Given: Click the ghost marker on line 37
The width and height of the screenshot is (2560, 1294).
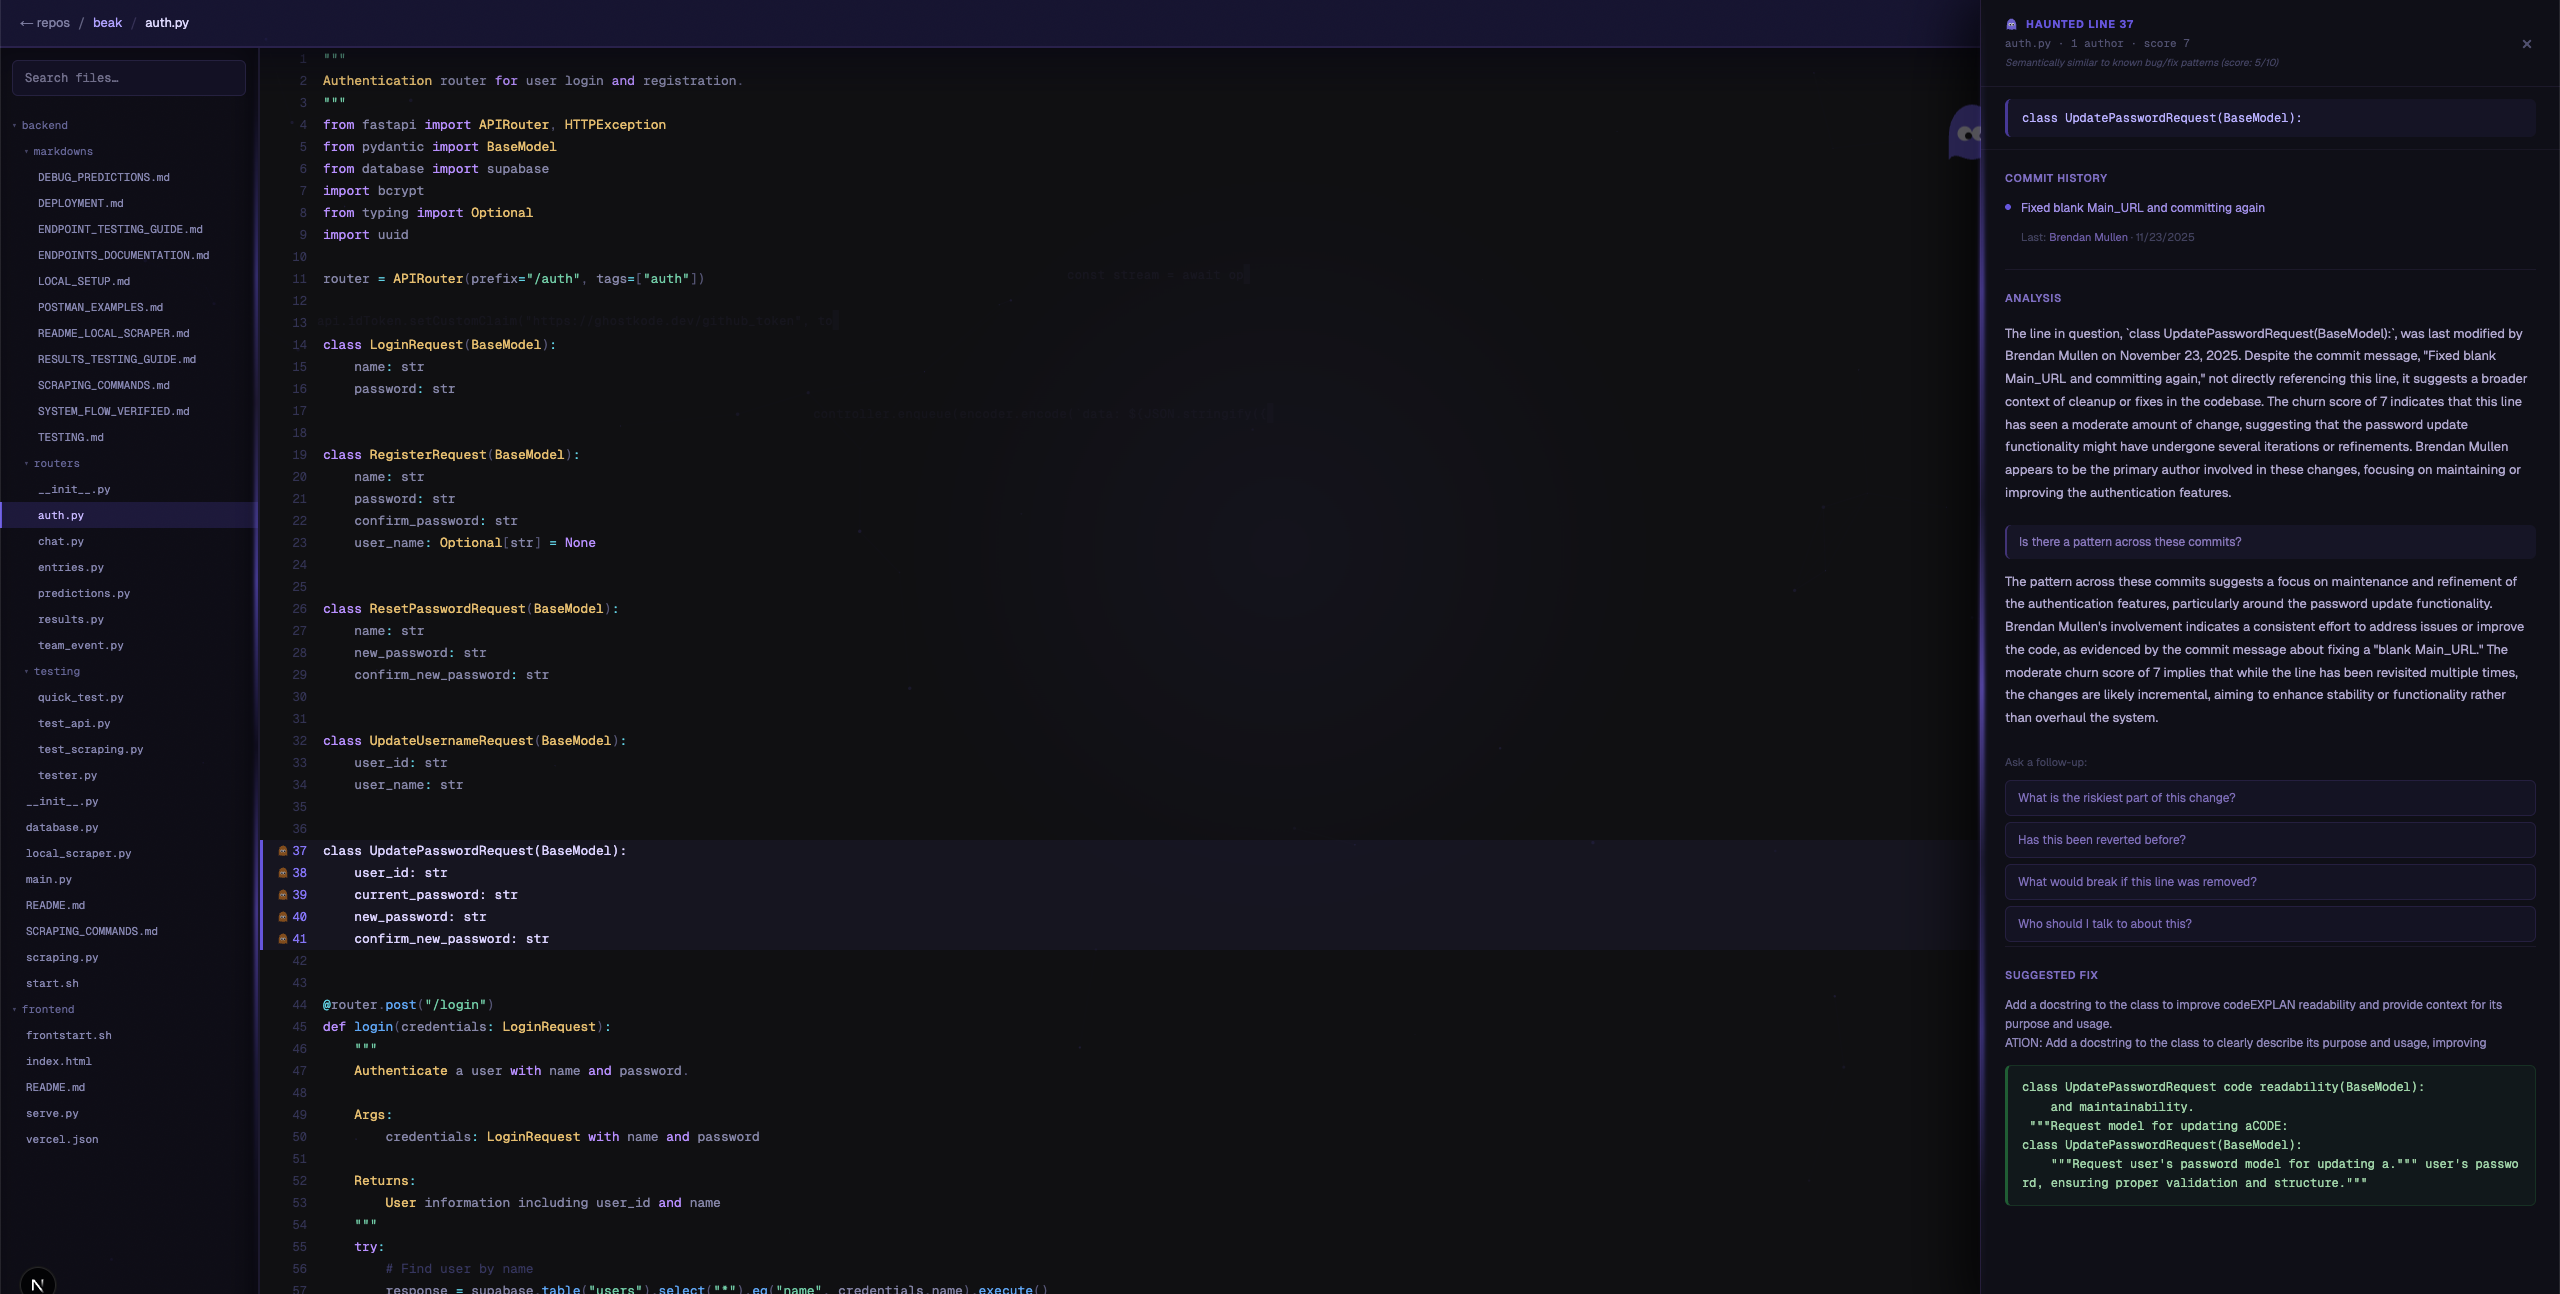Looking at the screenshot, I should tap(283, 851).
